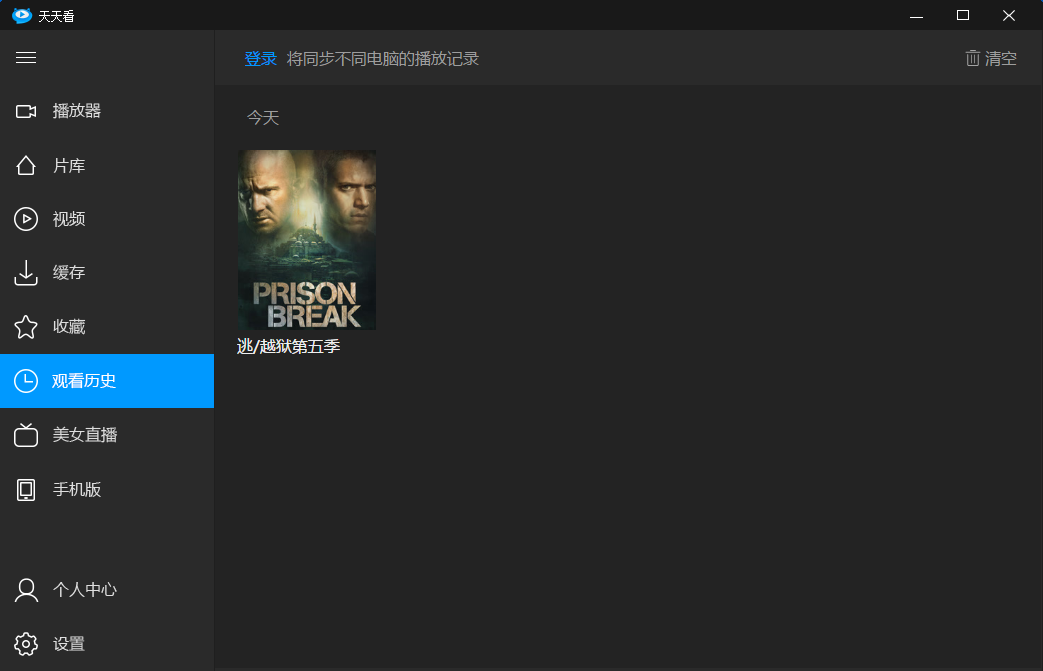Switch to the 观看历史 watch history tab
This screenshot has height=671, width=1043.
[x=83, y=381]
